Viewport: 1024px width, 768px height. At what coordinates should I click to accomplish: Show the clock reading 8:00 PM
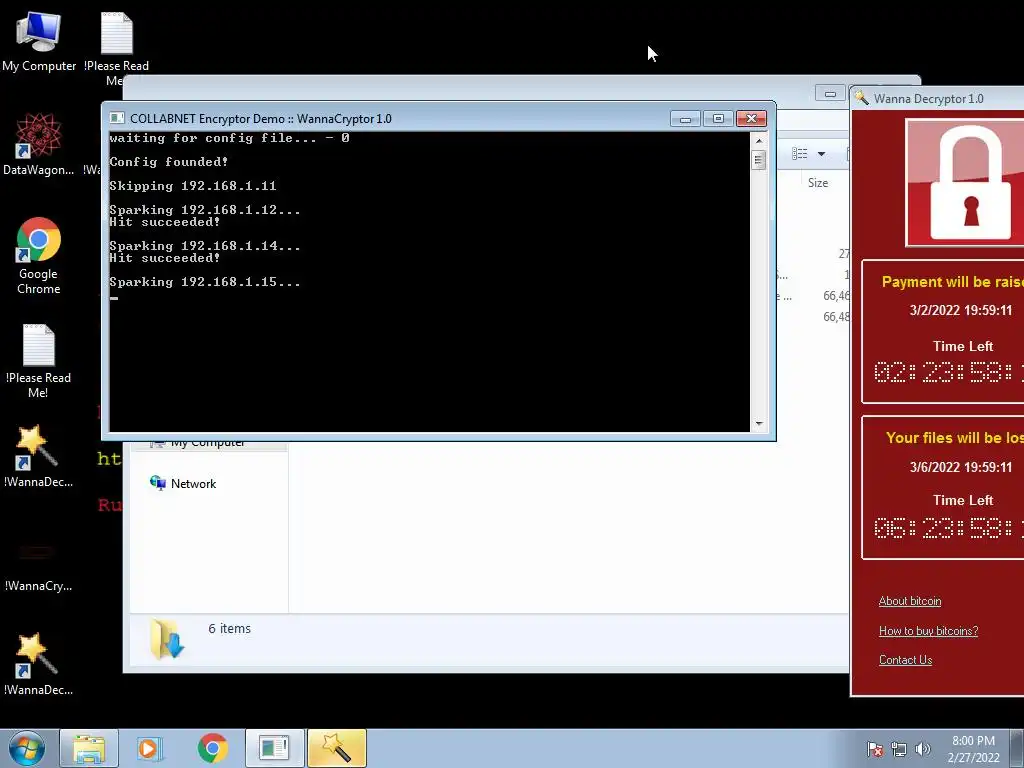973,741
